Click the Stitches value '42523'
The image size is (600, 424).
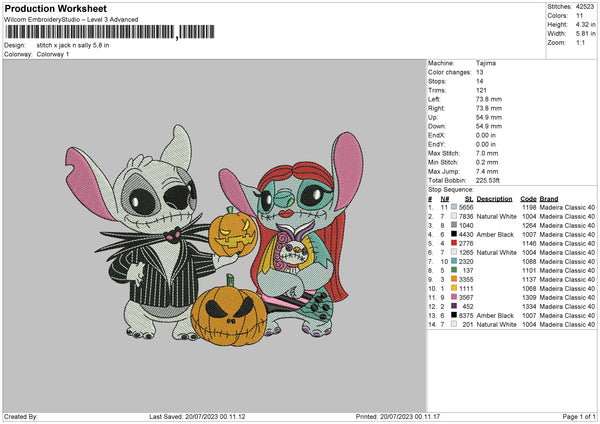(585, 7)
